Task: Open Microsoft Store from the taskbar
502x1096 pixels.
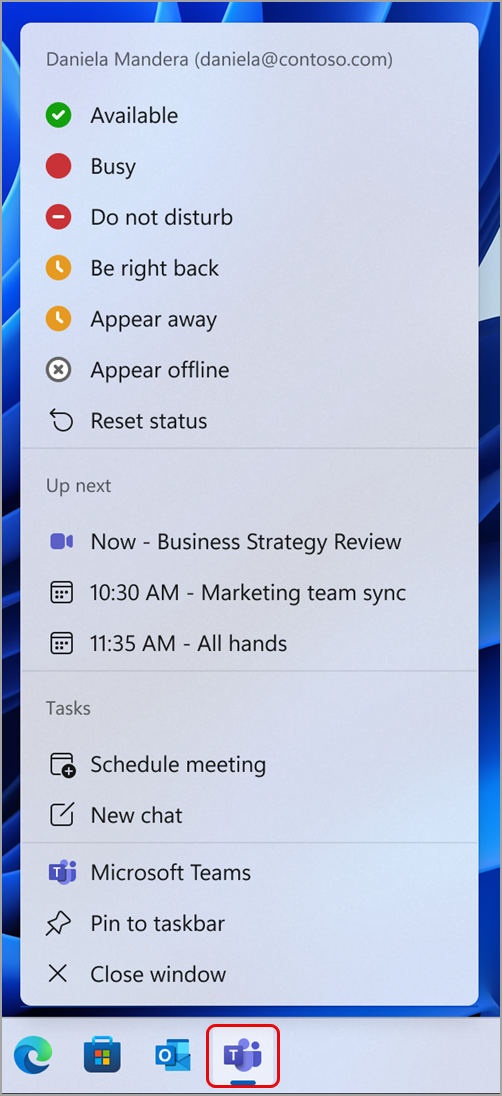Action: (x=102, y=1055)
